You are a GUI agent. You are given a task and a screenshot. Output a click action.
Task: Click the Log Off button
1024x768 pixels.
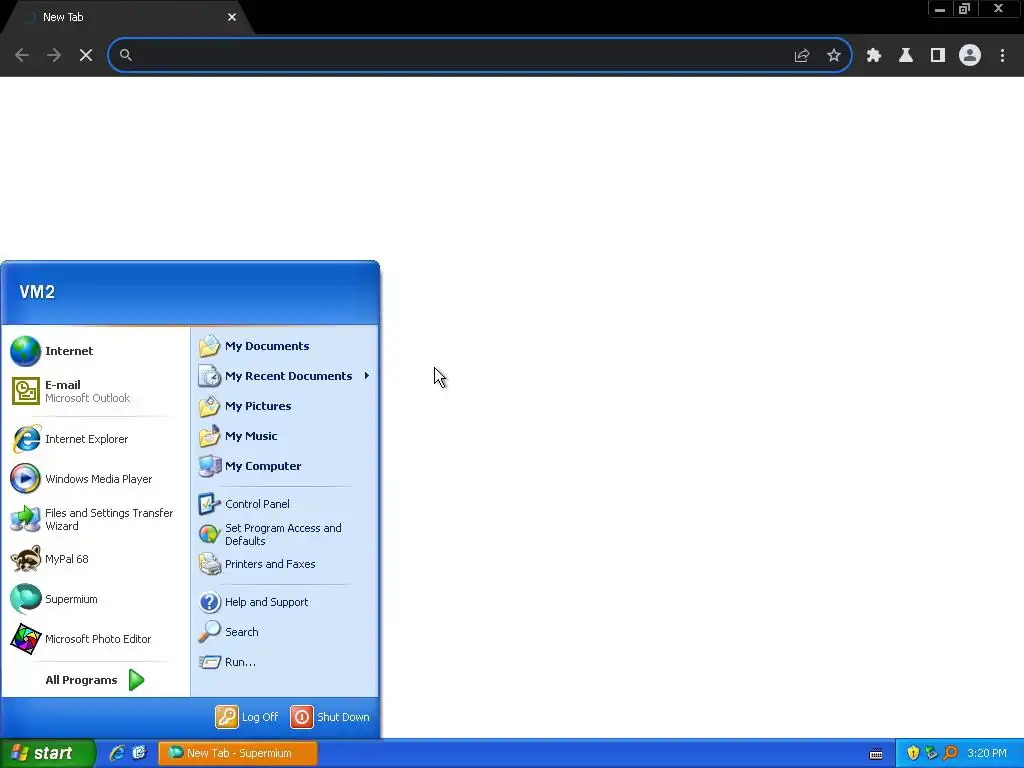248,717
